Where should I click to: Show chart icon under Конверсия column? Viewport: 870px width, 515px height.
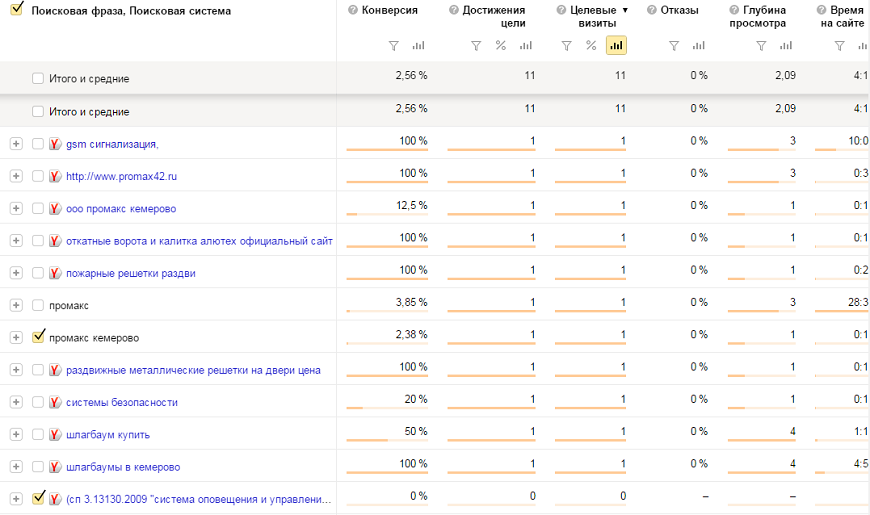[x=418, y=46]
